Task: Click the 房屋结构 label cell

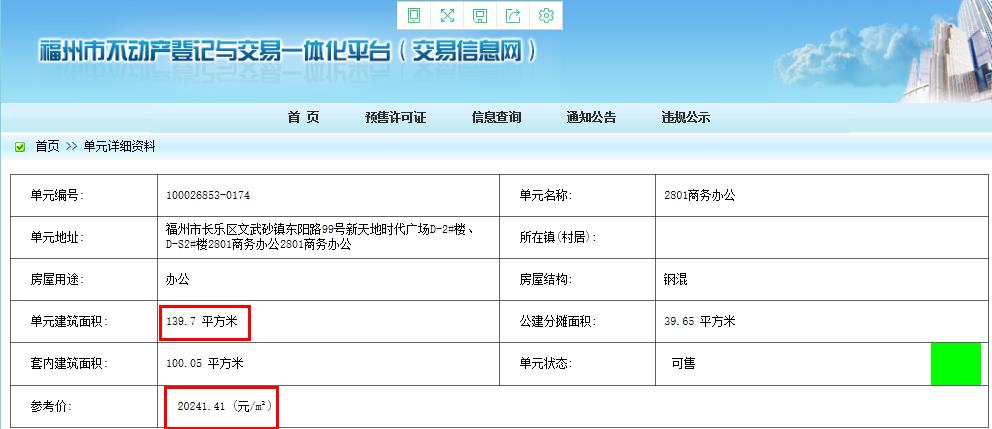Action: coord(577,279)
